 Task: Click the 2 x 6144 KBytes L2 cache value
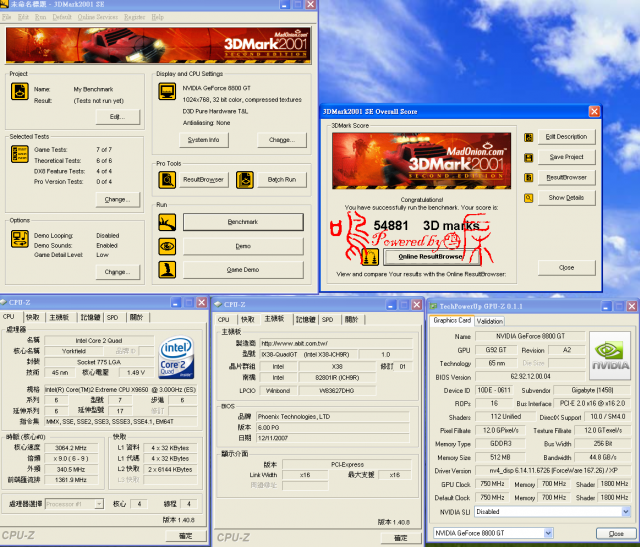170,469
